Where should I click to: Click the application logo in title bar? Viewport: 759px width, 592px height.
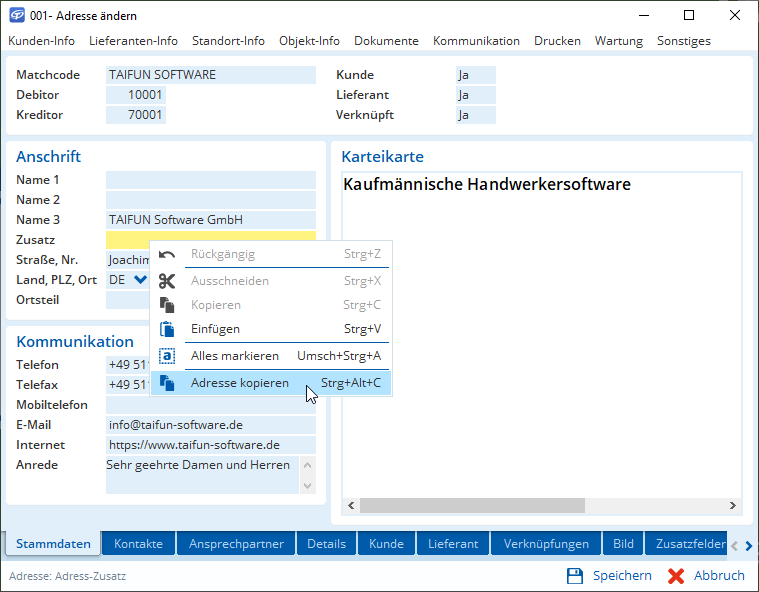(15, 15)
